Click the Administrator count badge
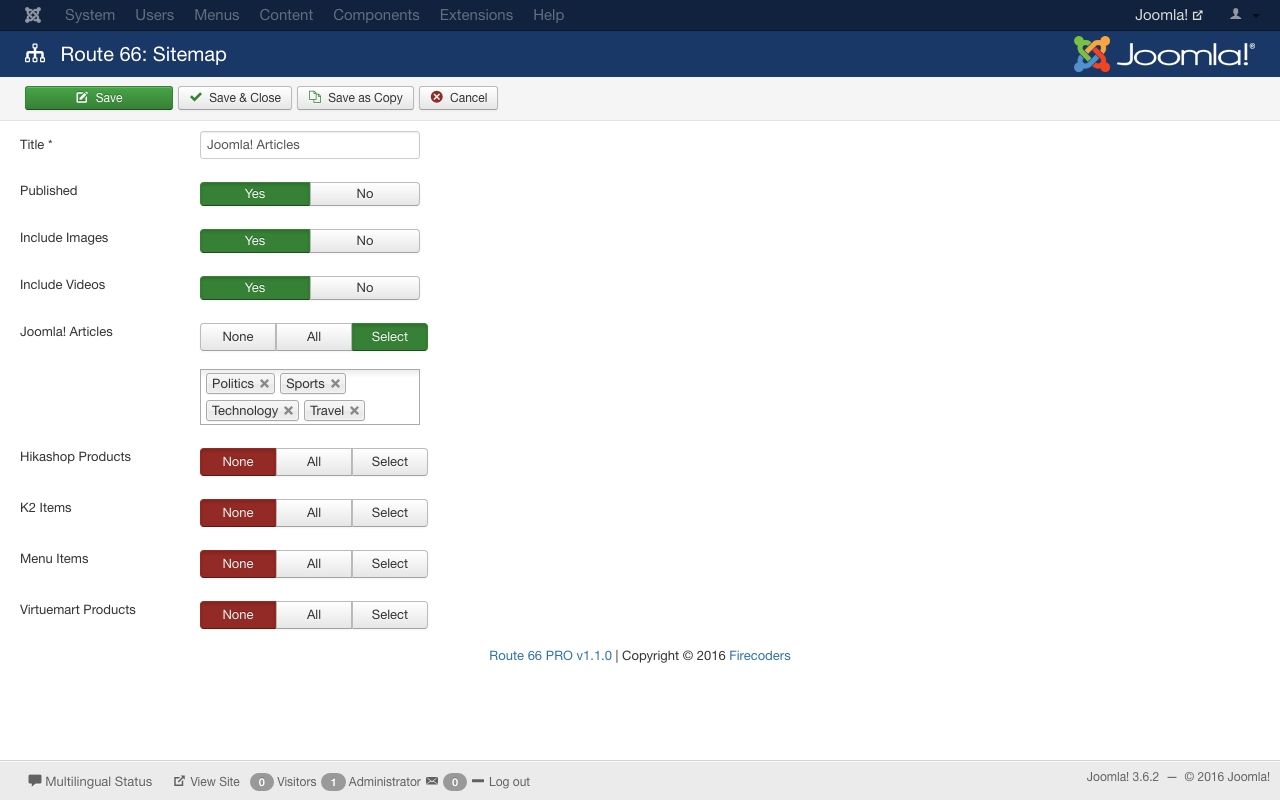 coord(333,782)
